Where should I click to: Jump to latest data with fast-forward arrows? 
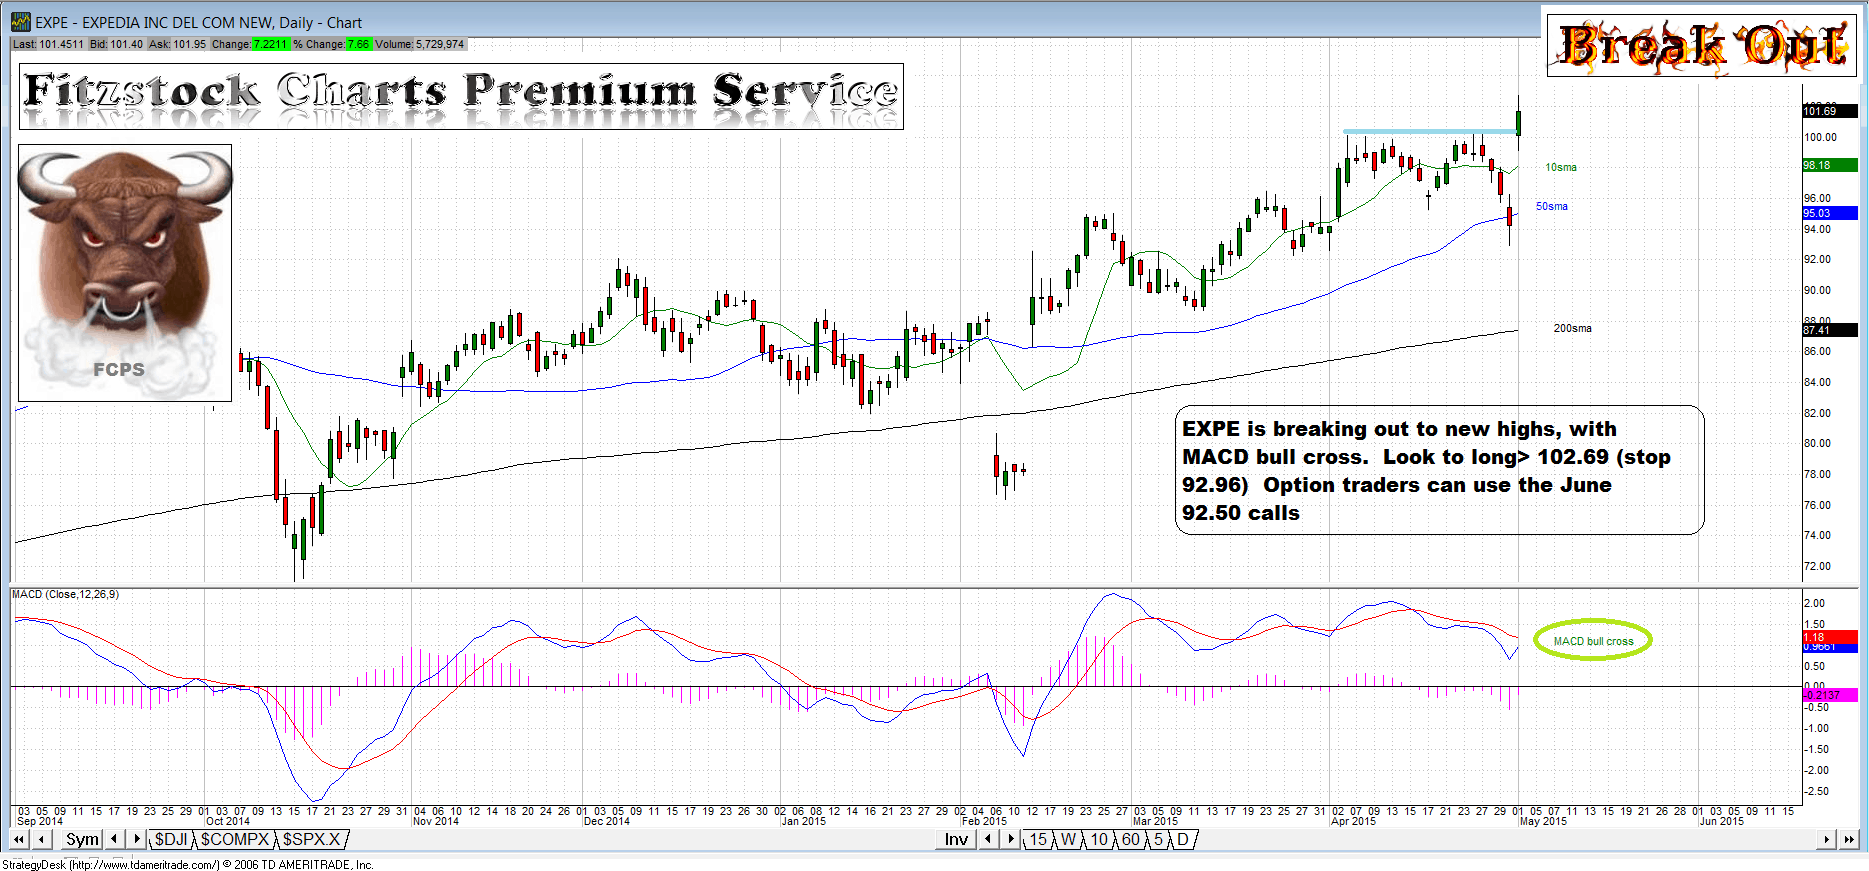1849,840
